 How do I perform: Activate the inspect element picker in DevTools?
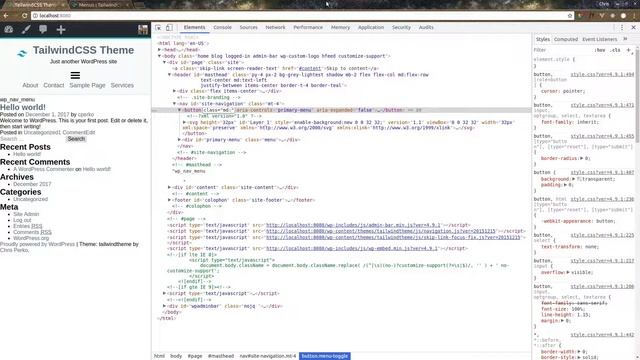pos(158,27)
